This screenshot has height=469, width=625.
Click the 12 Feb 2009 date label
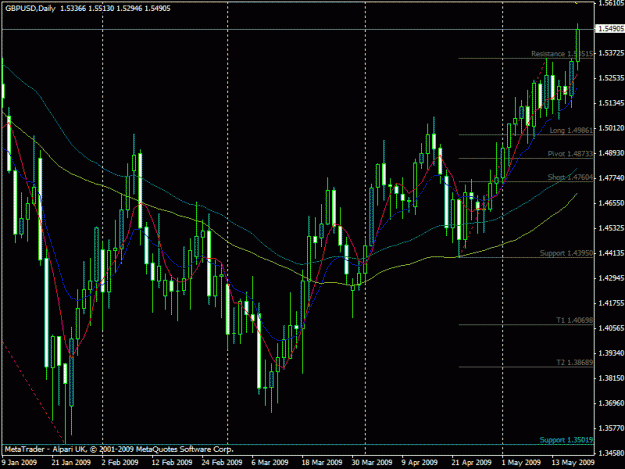pyautogui.click(x=172, y=462)
